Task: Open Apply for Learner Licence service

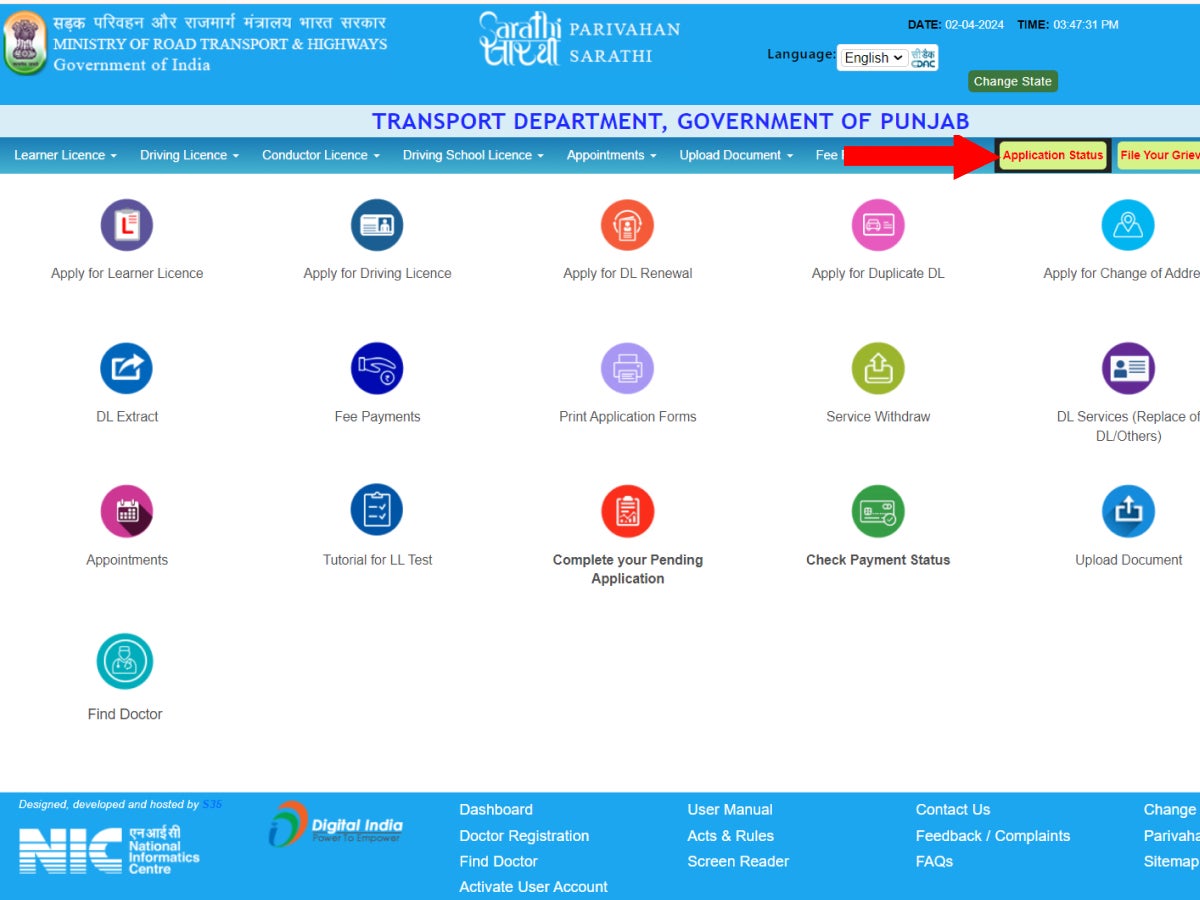Action: point(126,225)
